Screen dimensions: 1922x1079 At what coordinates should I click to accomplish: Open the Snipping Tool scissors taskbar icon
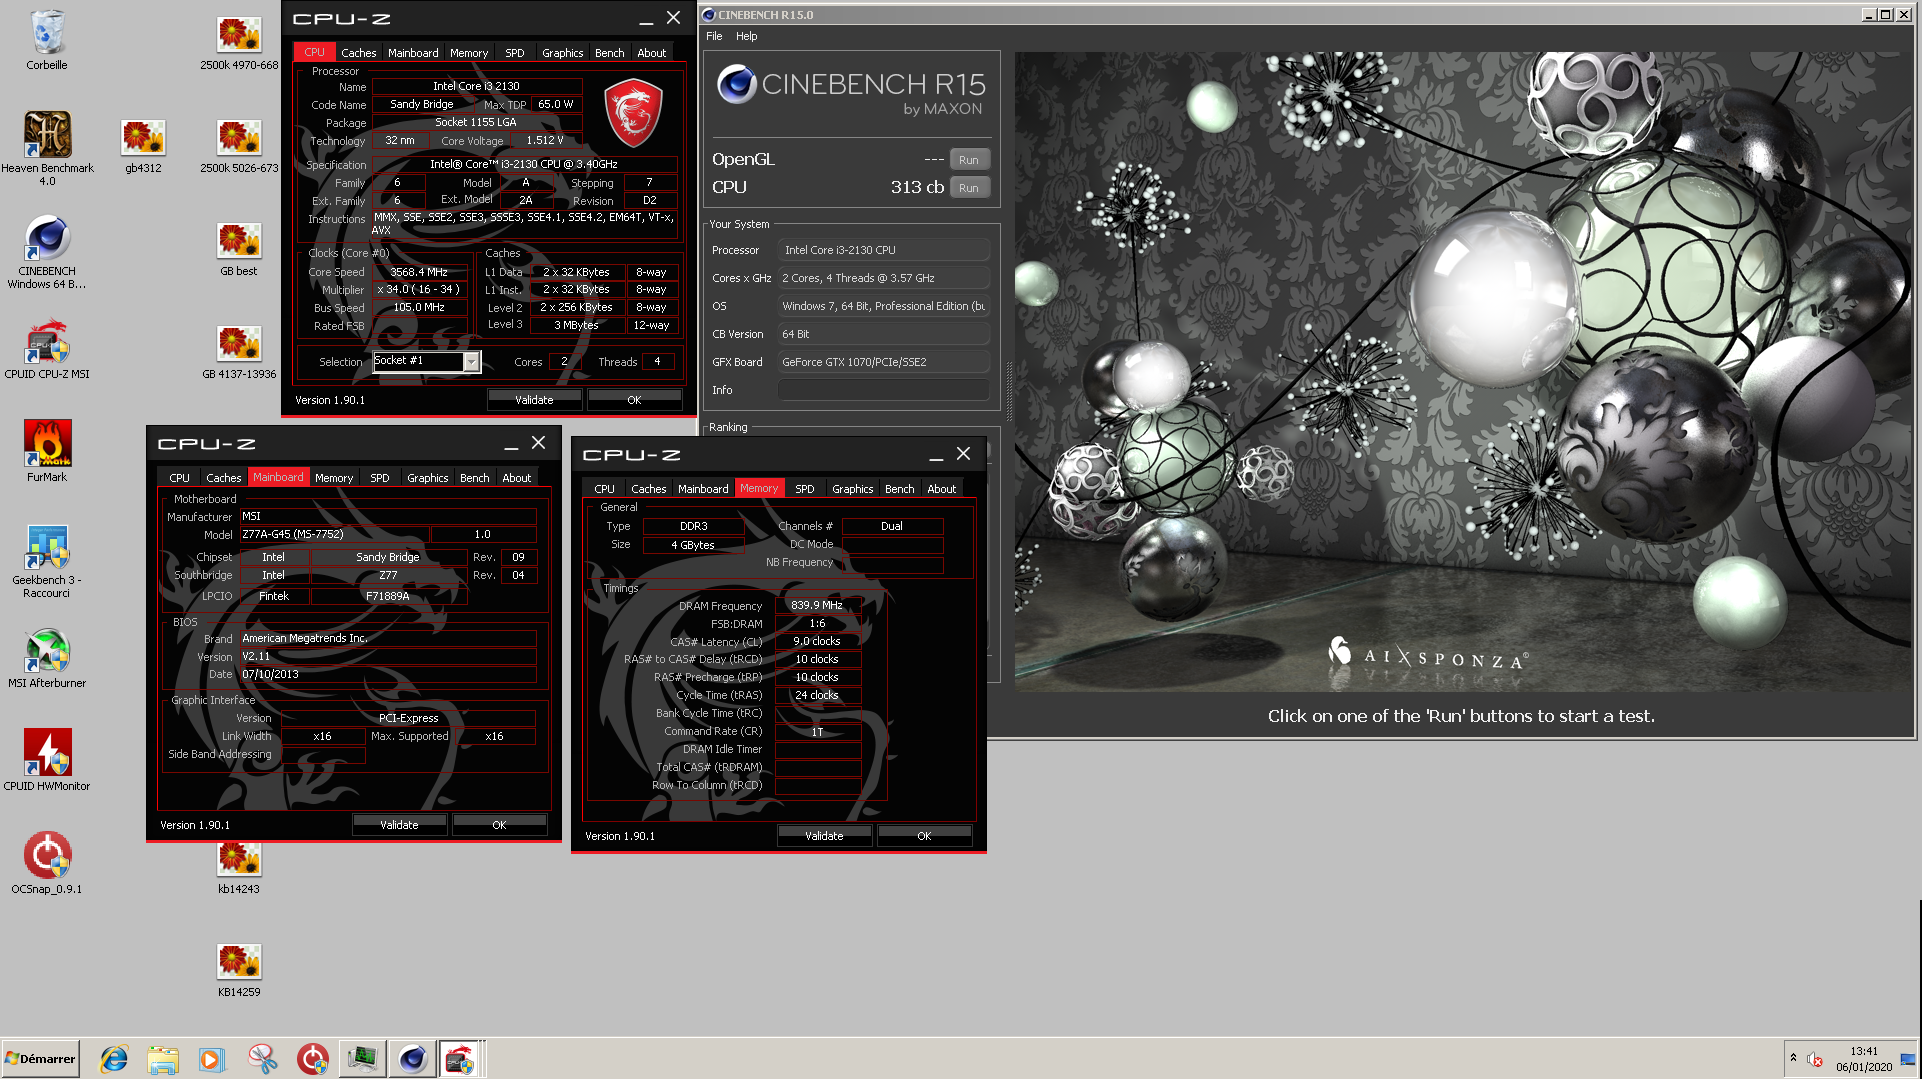[x=262, y=1059]
